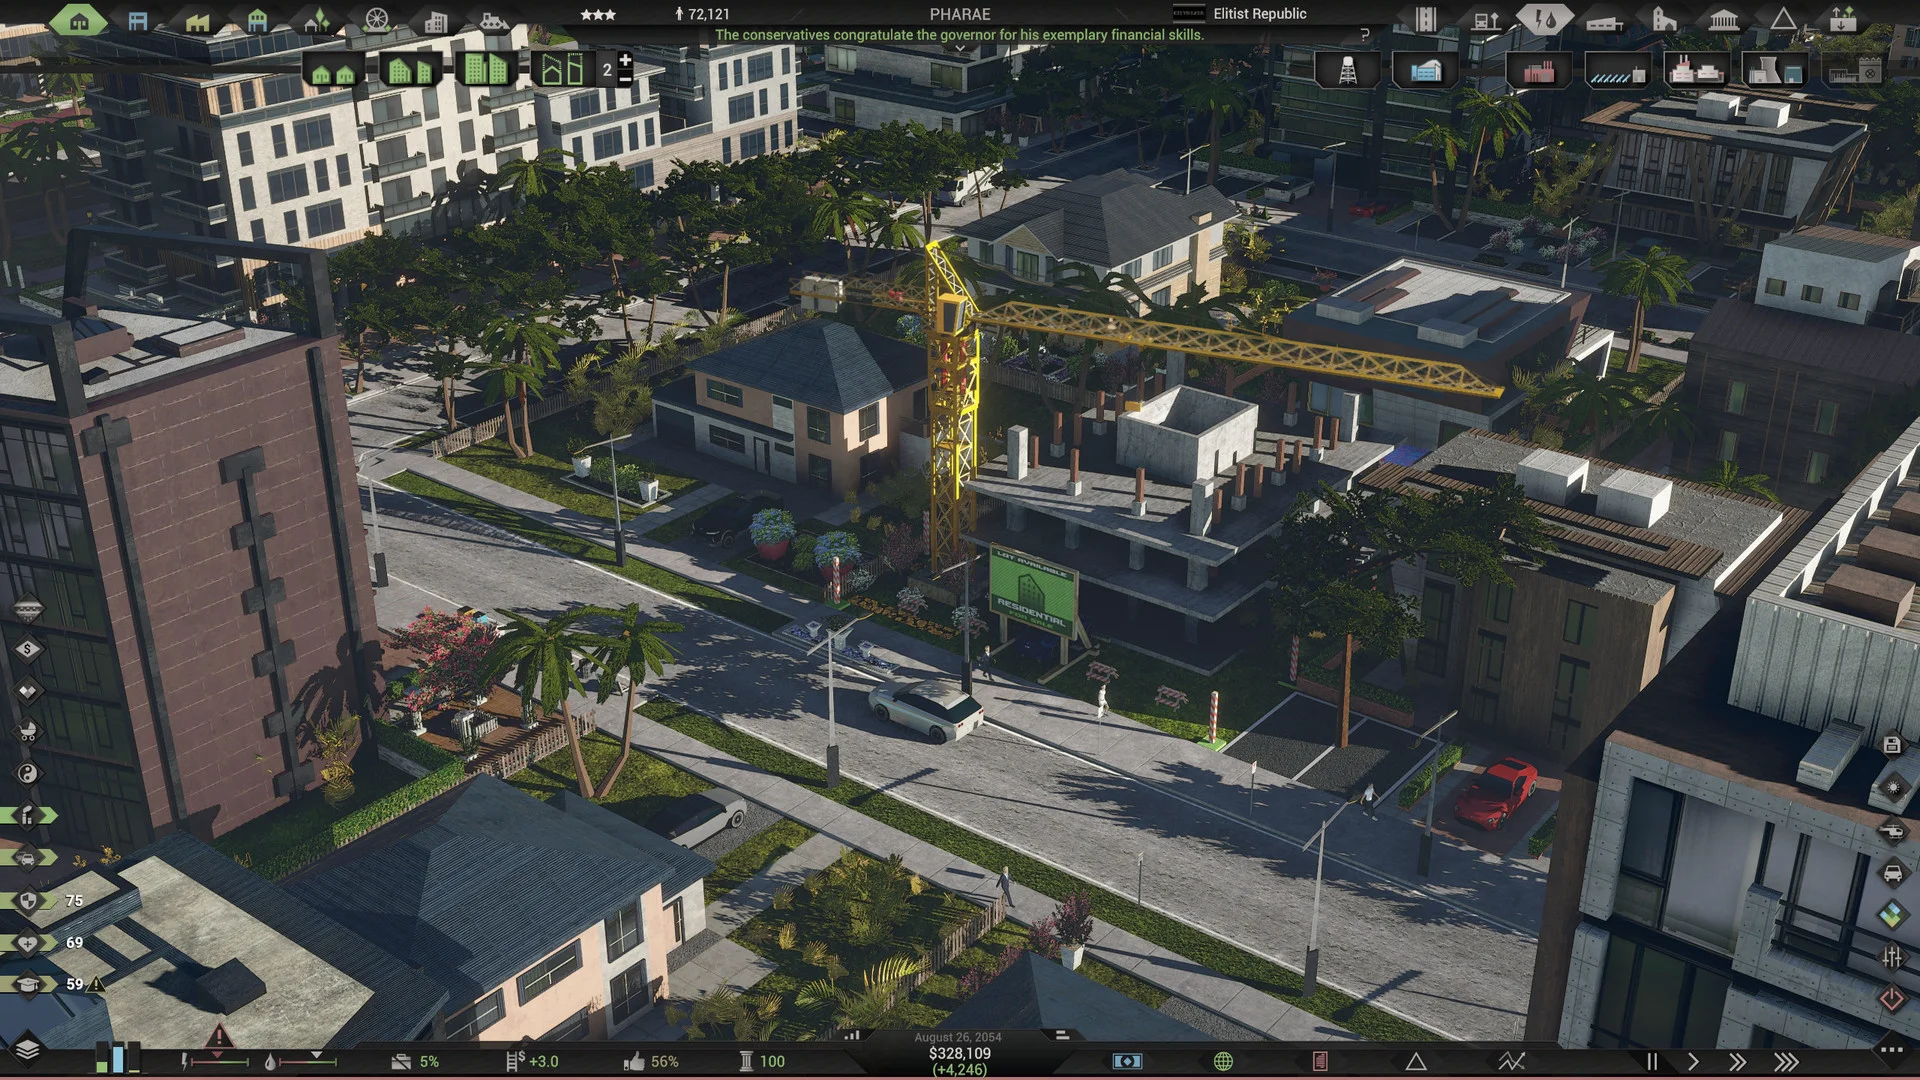Select the residential zoning tool

pyautogui.click(x=80, y=18)
